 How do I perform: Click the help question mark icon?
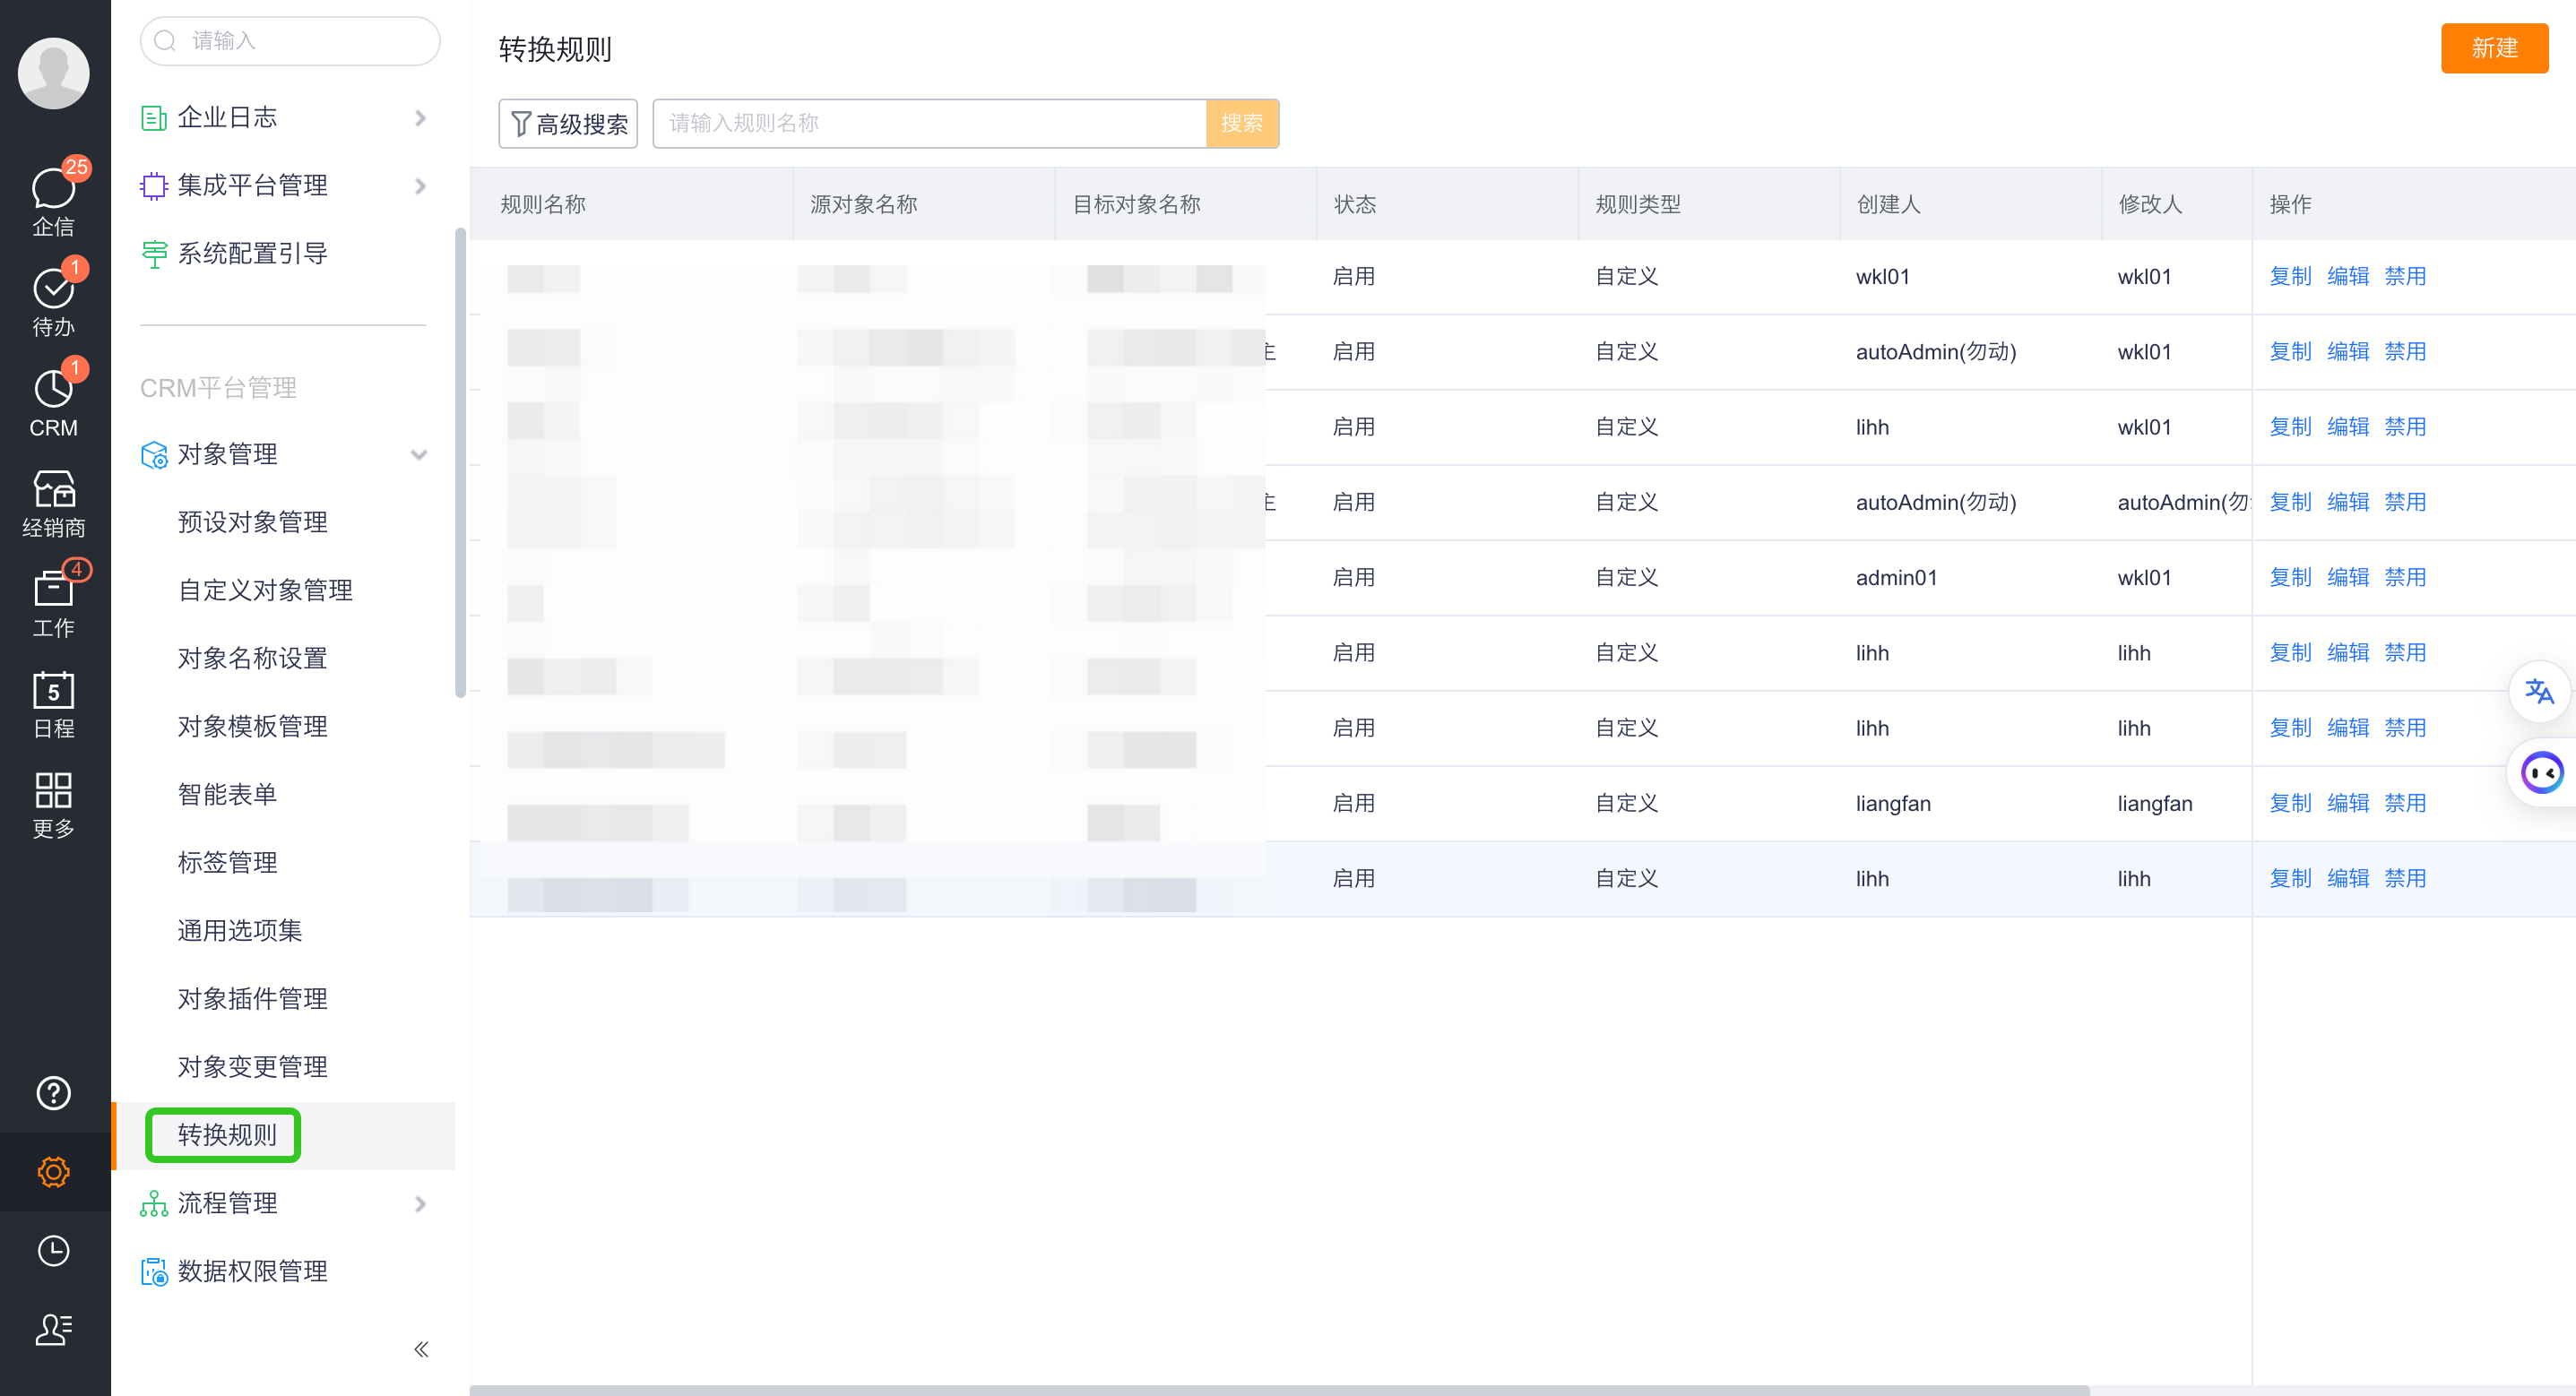point(53,1093)
